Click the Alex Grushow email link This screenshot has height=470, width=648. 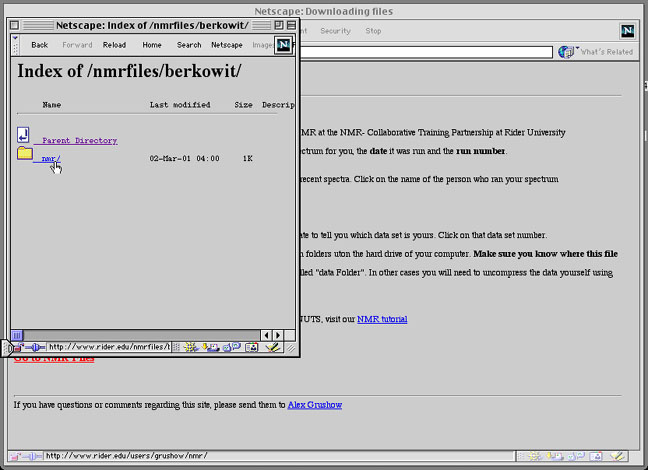tap(314, 405)
